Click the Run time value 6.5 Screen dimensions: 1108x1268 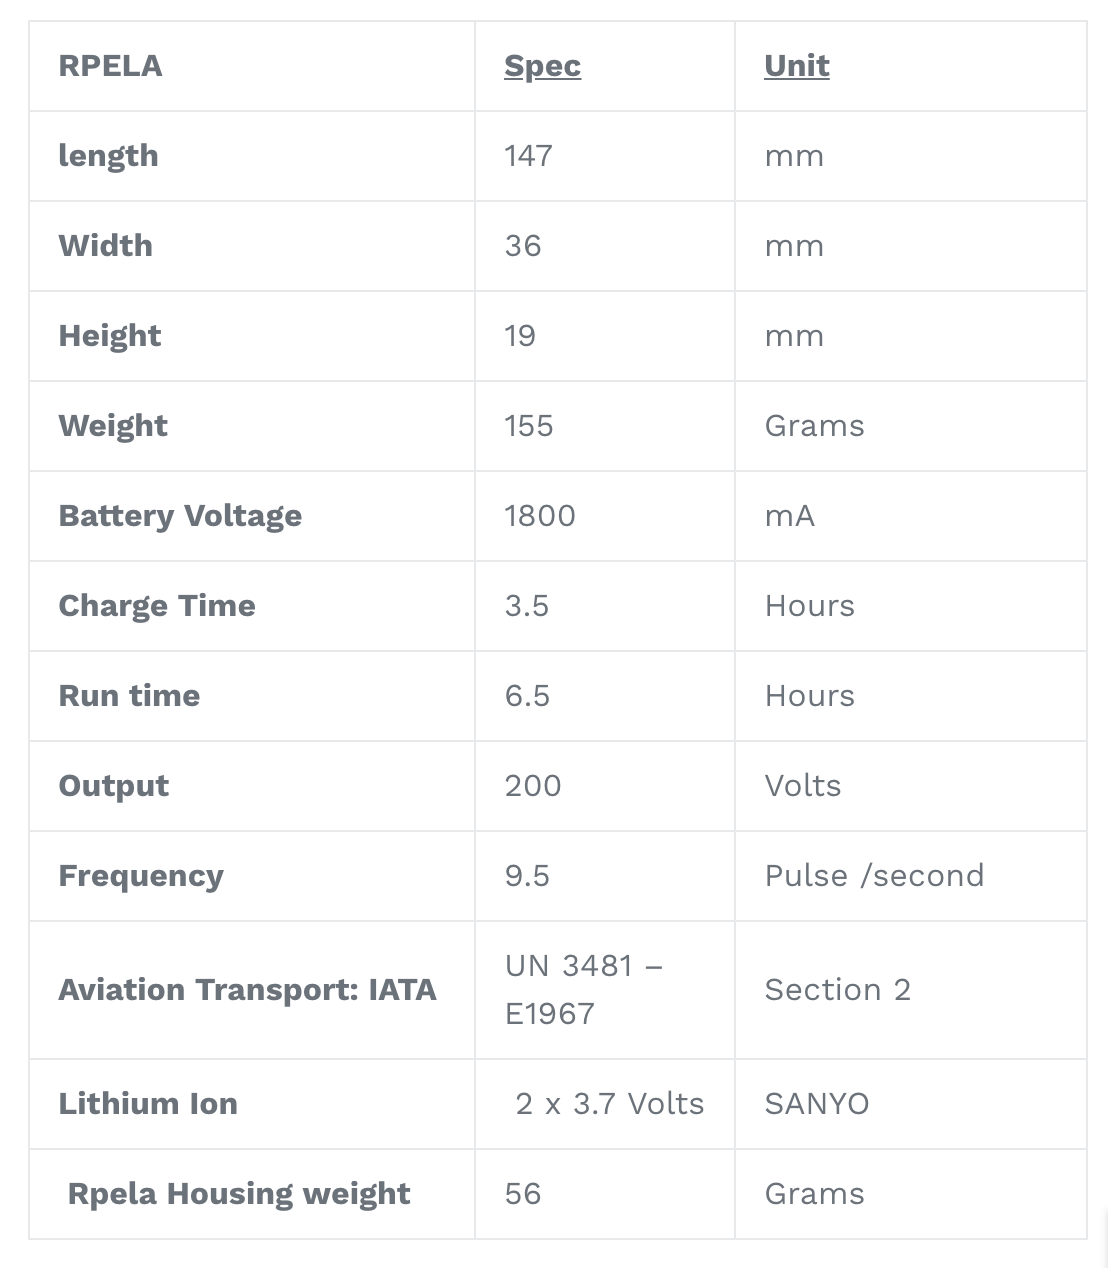tap(527, 696)
